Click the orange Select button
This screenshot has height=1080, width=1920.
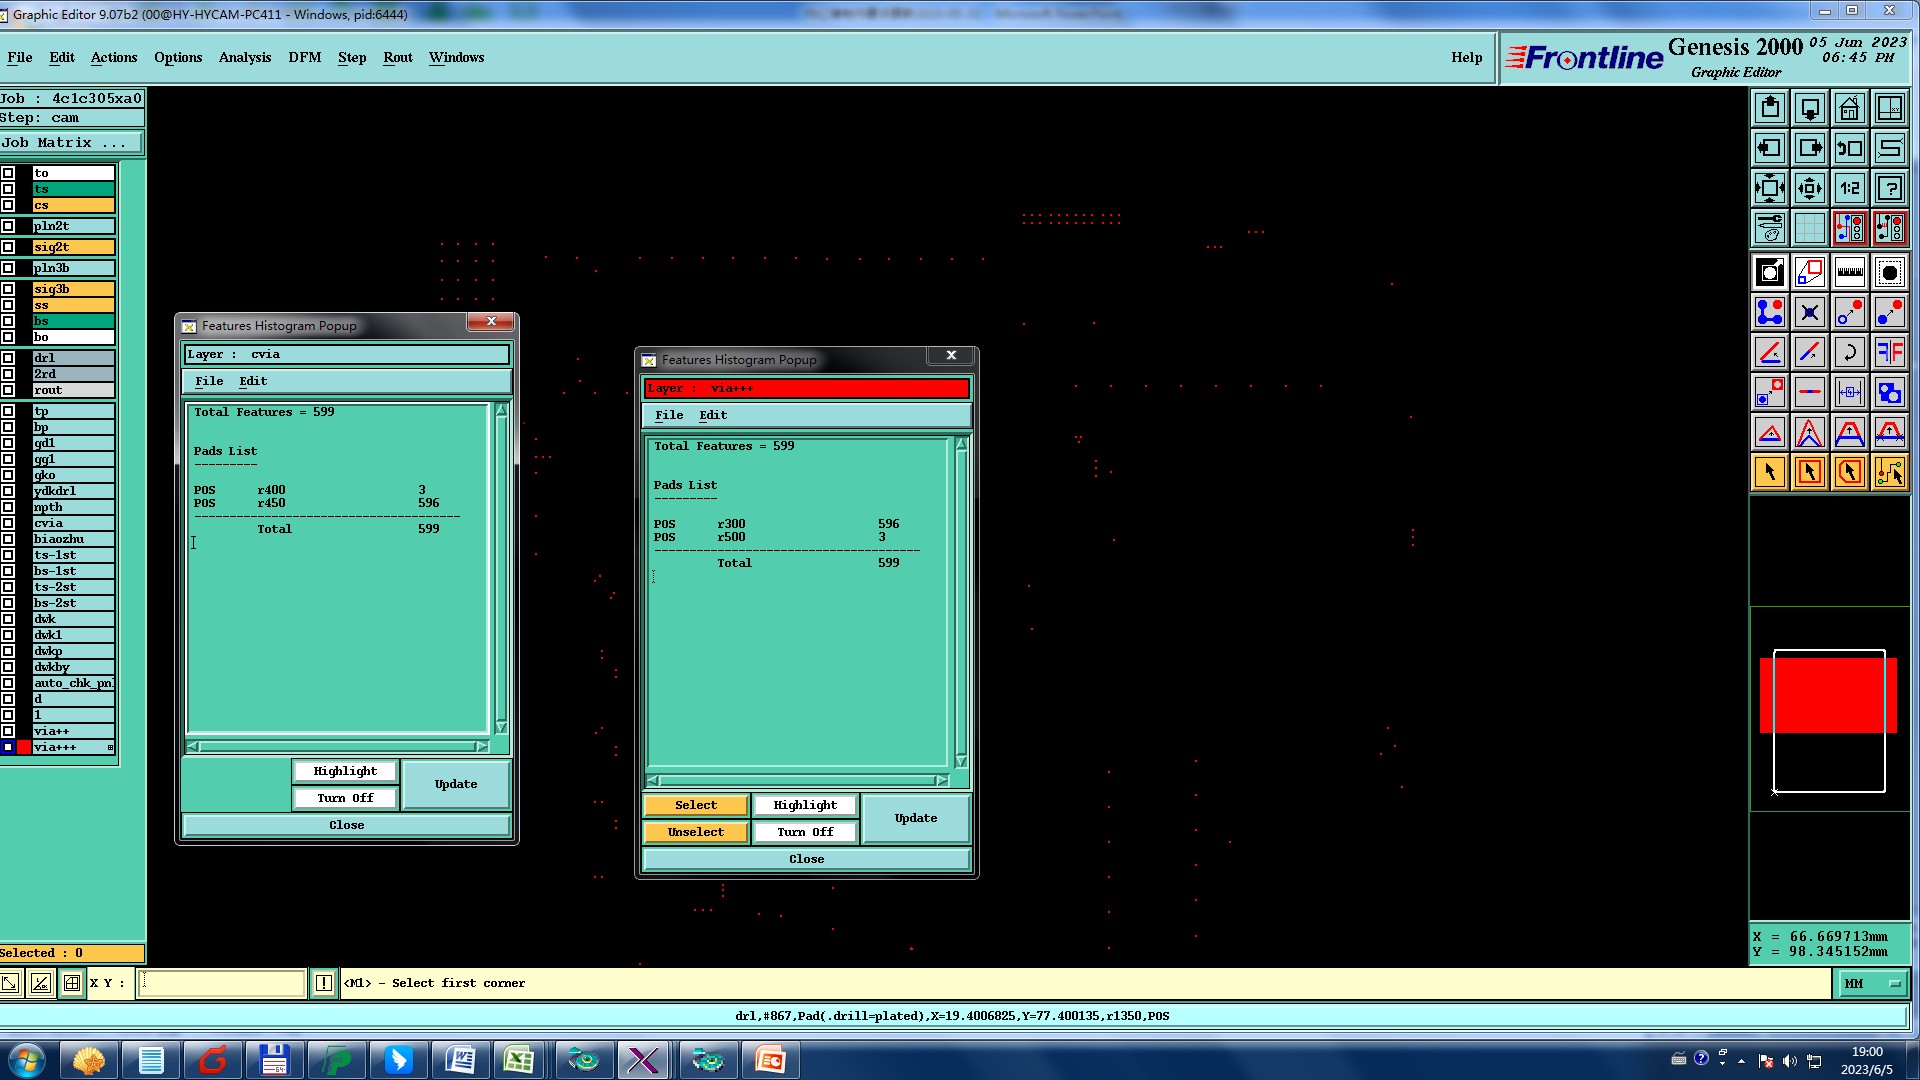[x=695, y=805]
